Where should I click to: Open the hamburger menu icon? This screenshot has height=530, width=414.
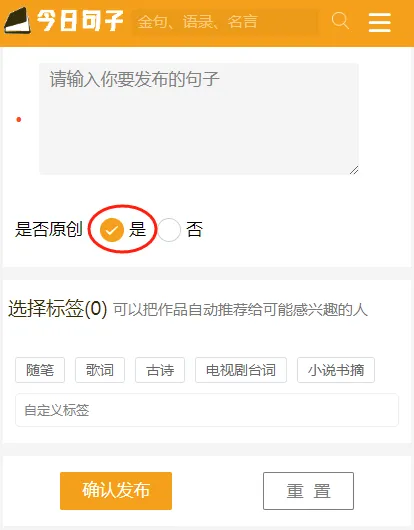click(x=380, y=22)
